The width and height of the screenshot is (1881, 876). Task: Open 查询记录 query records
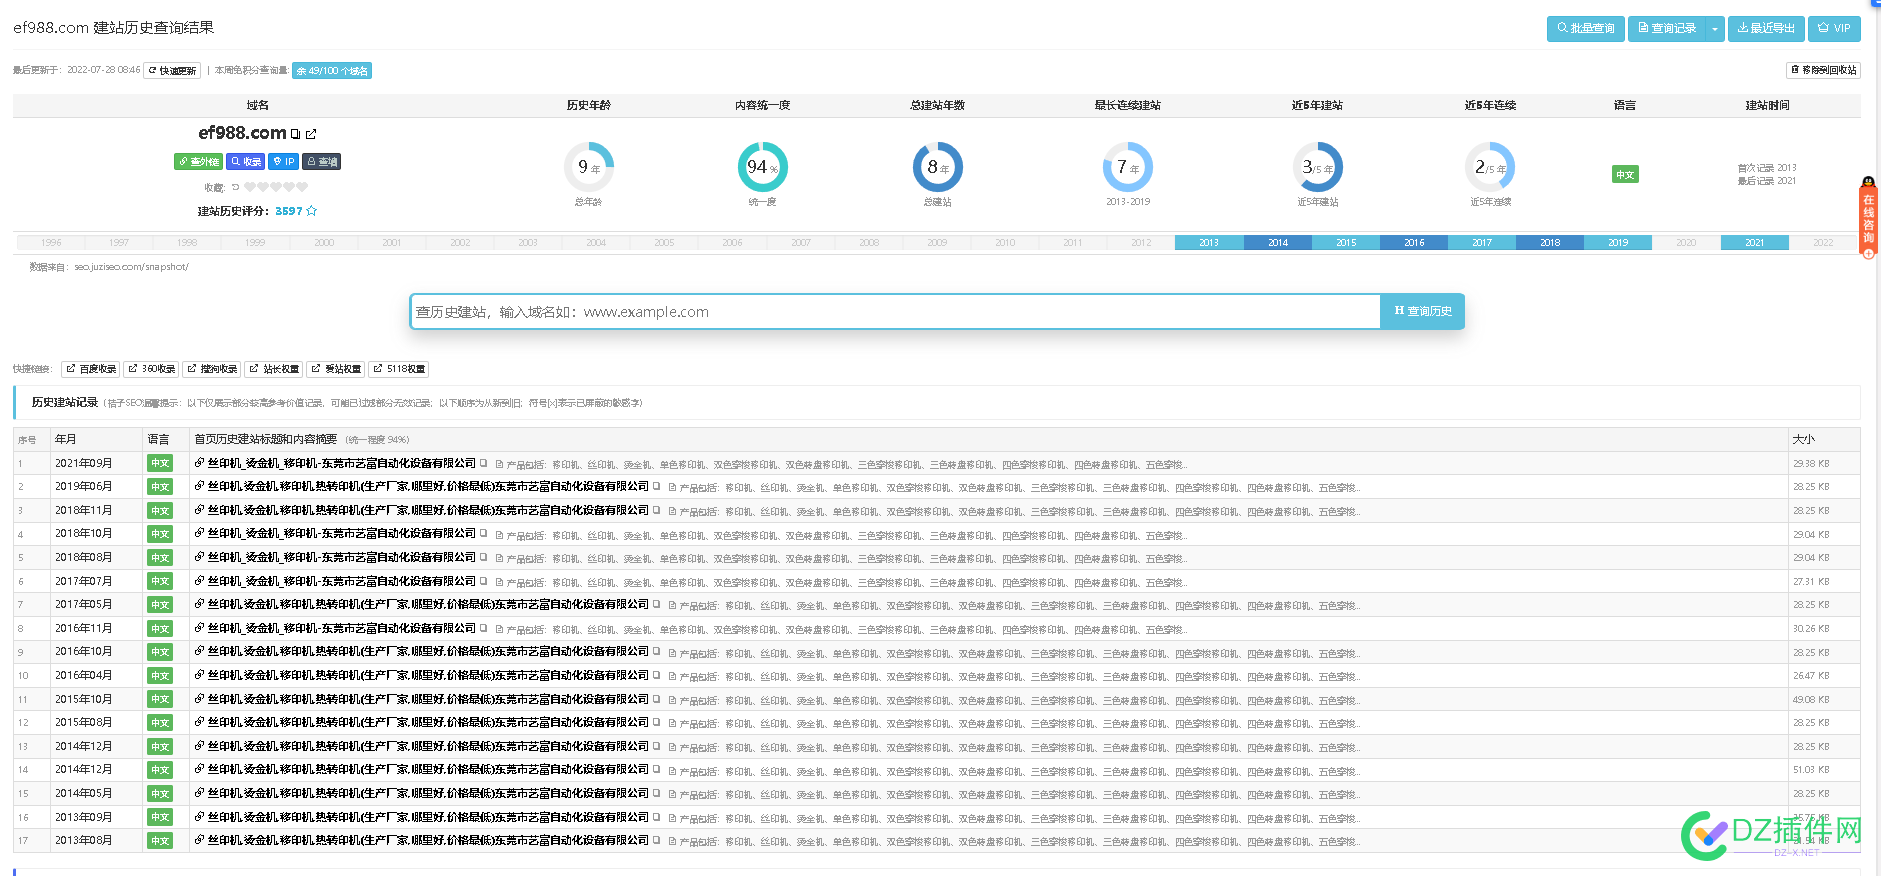click(1667, 28)
